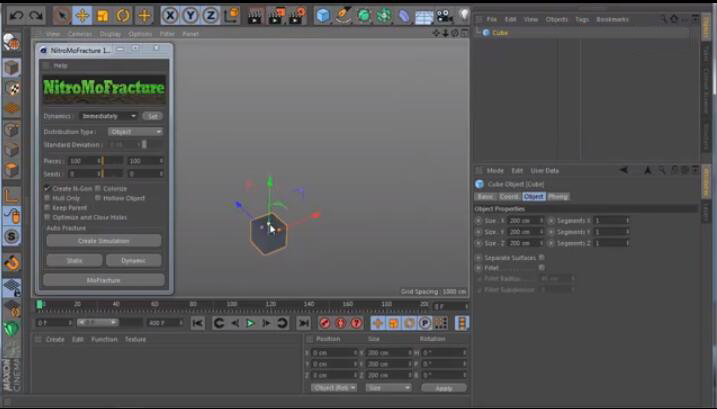
Task: Open Edit Render Settings icon
Action: pos(298,16)
